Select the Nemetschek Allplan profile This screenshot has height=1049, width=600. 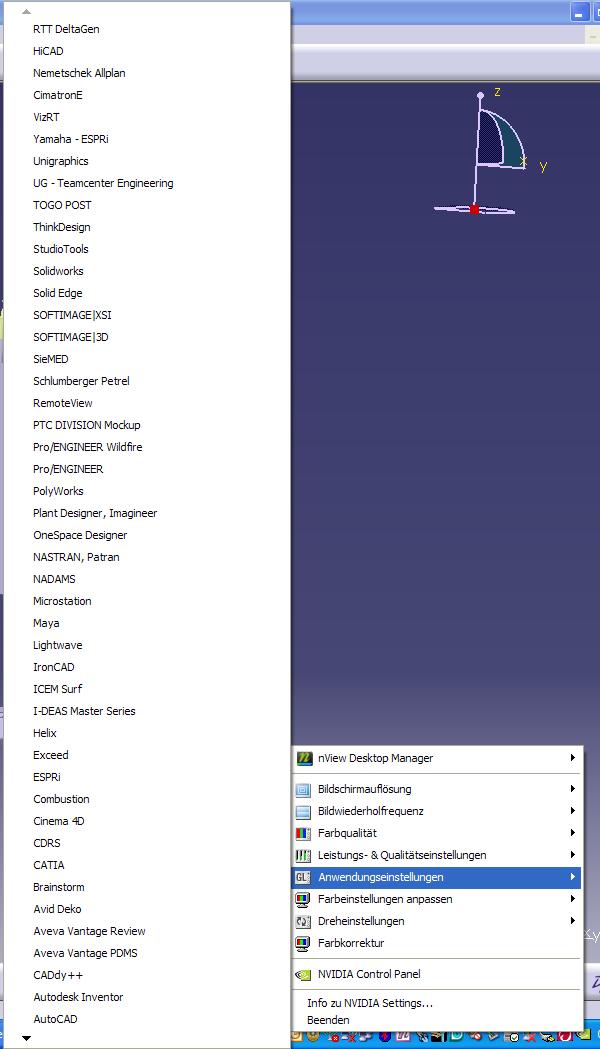[x=79, y=73]
